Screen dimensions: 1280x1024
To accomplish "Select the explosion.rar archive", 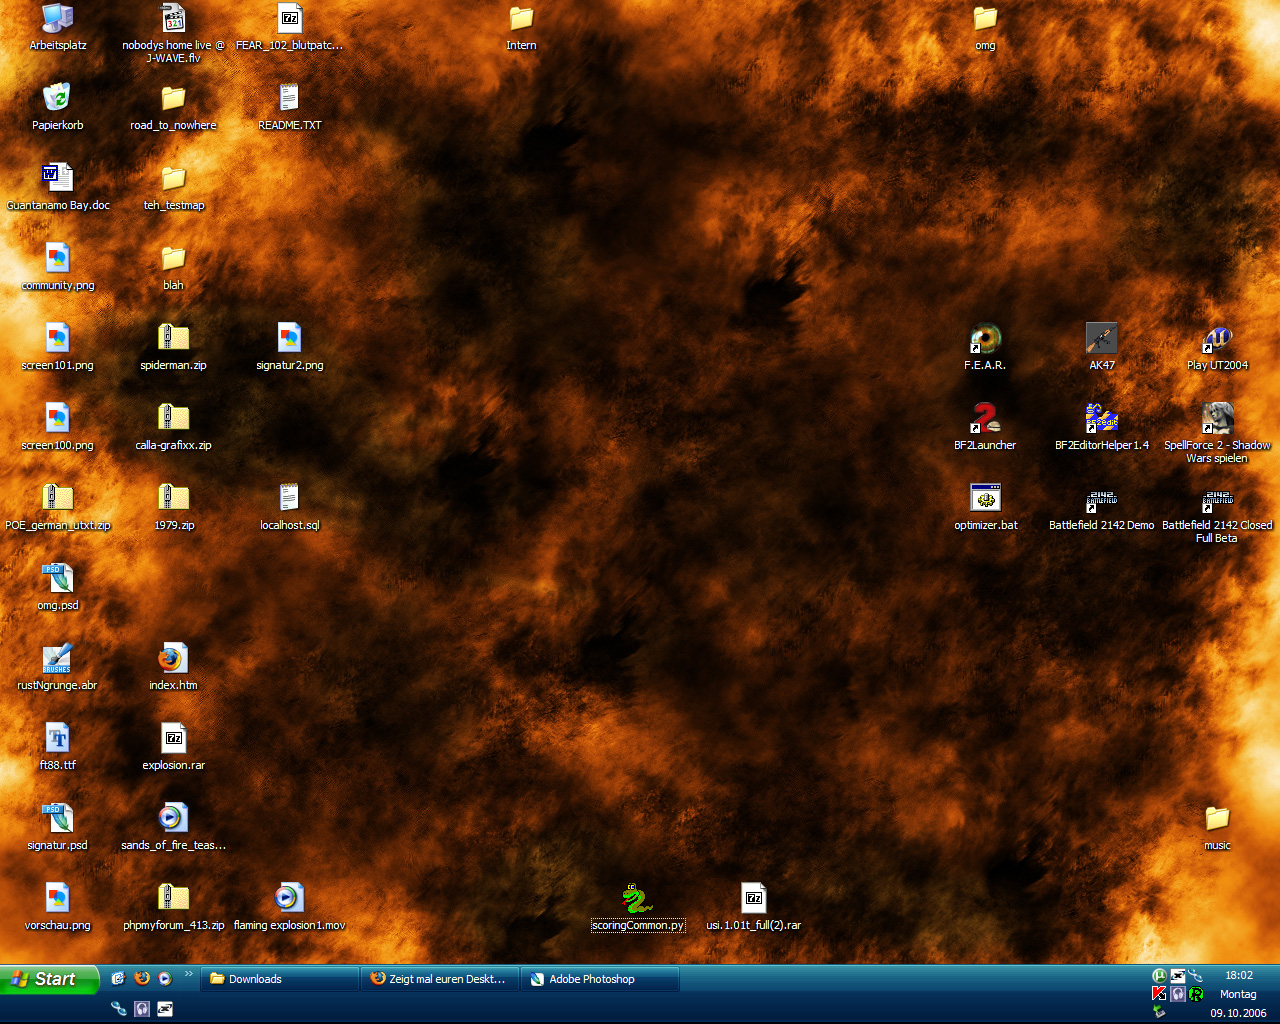I will 174,747.
